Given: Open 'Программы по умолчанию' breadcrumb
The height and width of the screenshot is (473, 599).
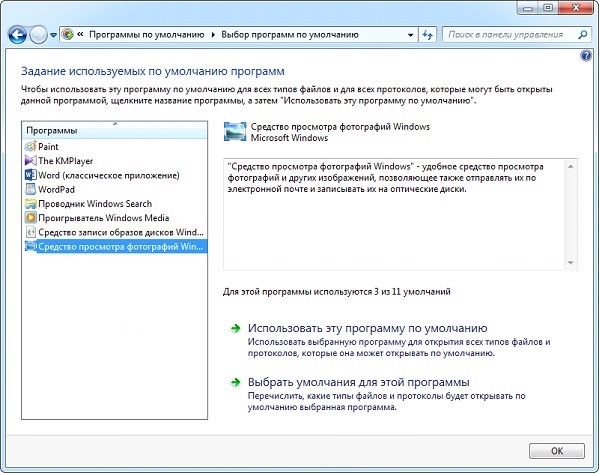Looking at the screenshot, I should click(147, 35).
